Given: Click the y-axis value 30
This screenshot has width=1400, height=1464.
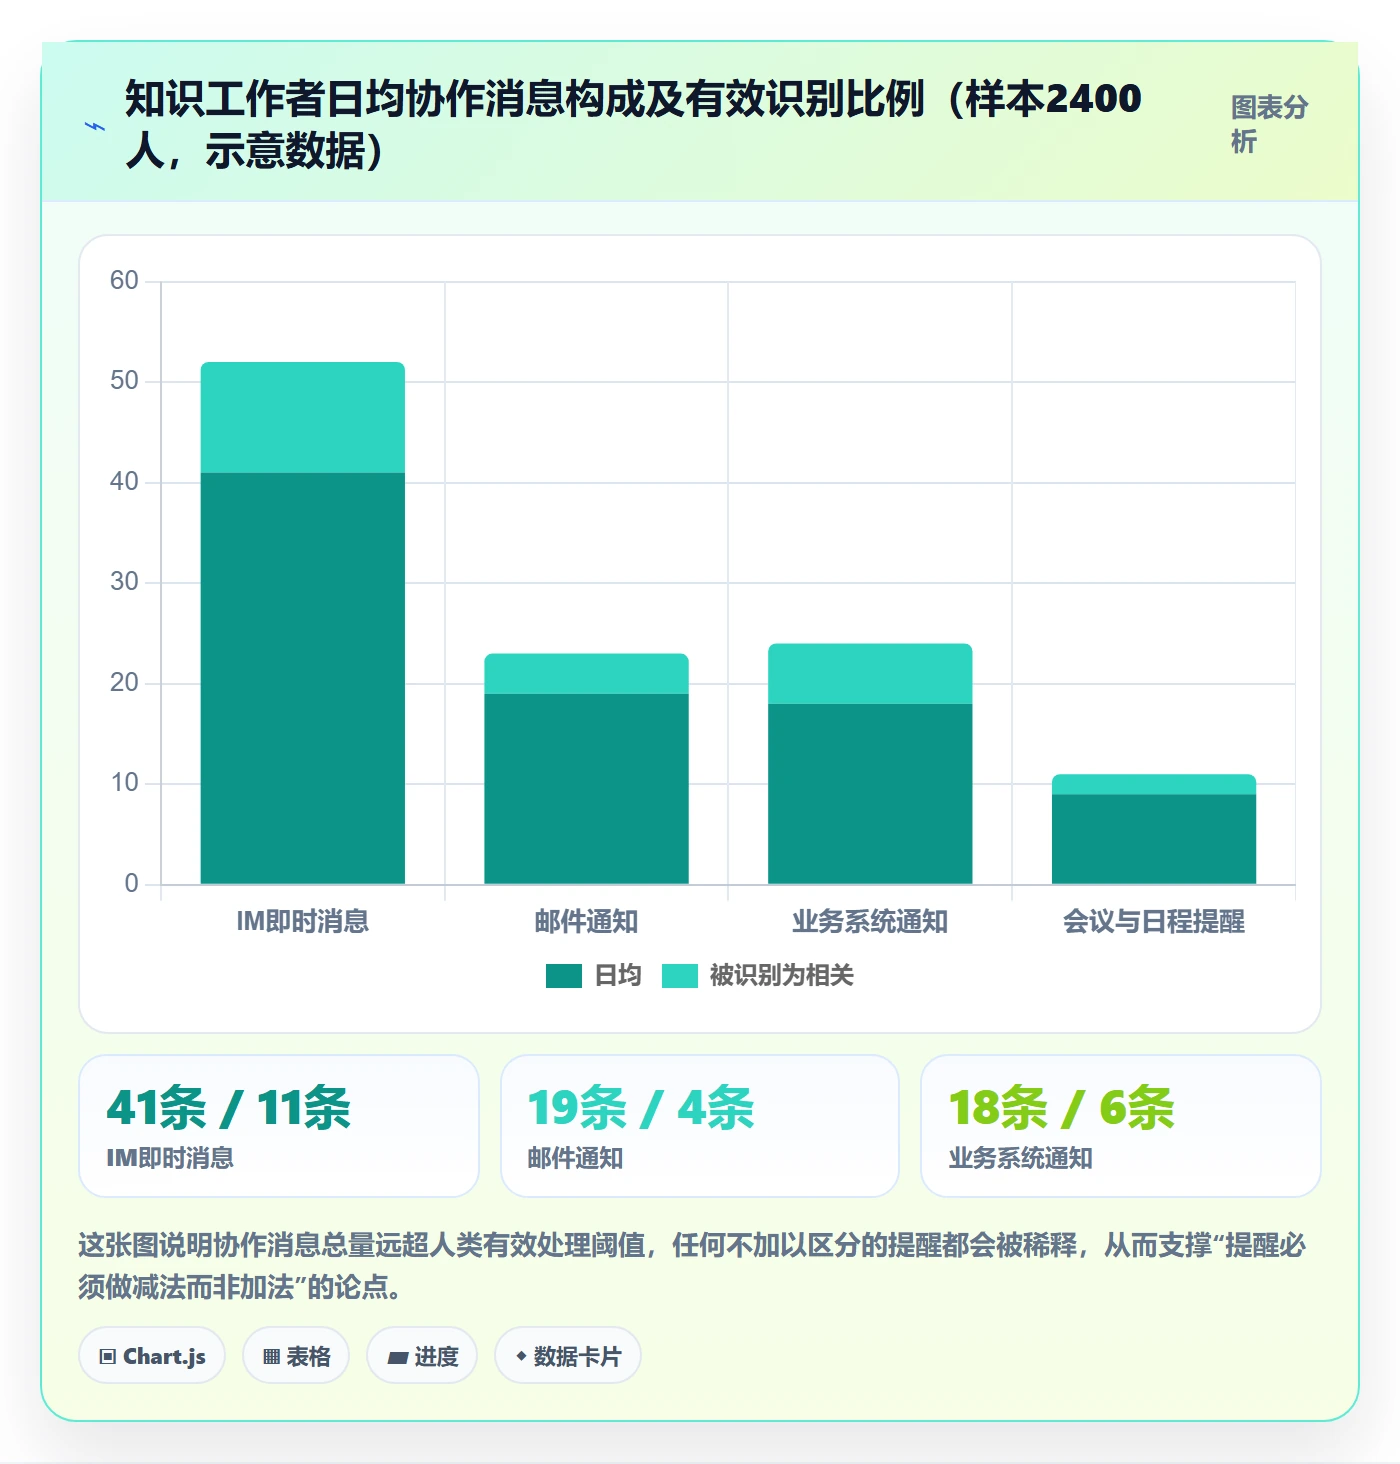Looking at the screenshot, I should tap(124, 582).
